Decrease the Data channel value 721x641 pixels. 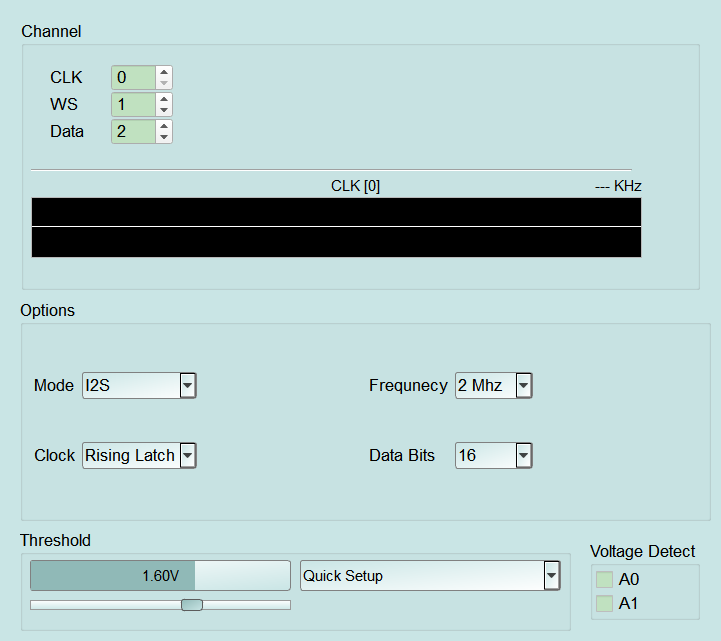click(164, 137)
